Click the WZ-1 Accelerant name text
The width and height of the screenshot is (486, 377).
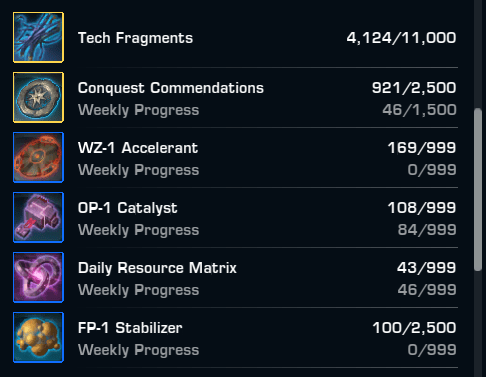click(x=138, y=148)
